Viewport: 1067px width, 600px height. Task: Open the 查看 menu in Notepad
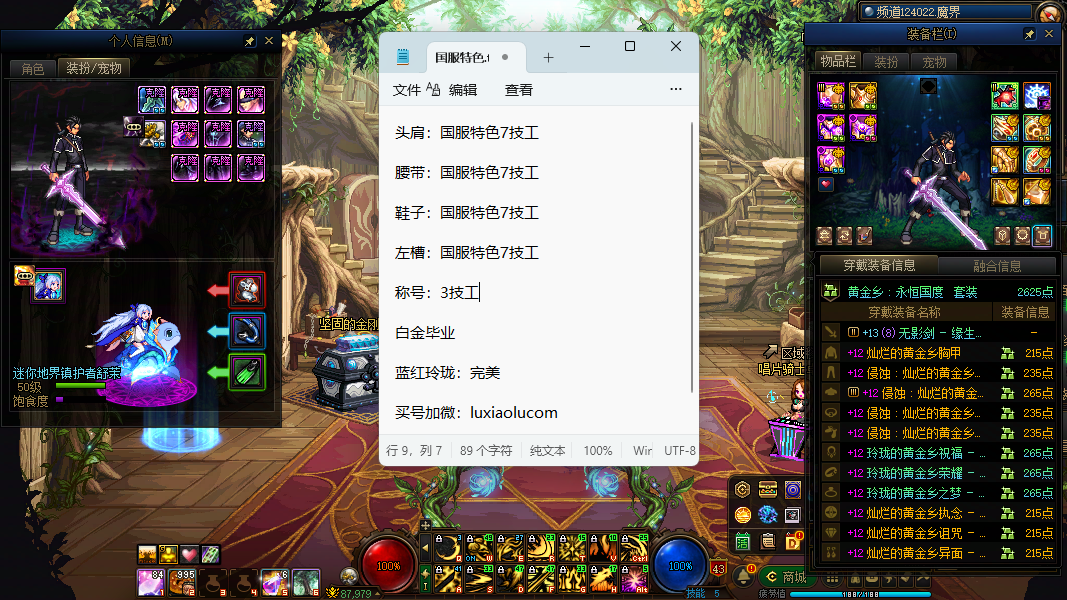519,90
